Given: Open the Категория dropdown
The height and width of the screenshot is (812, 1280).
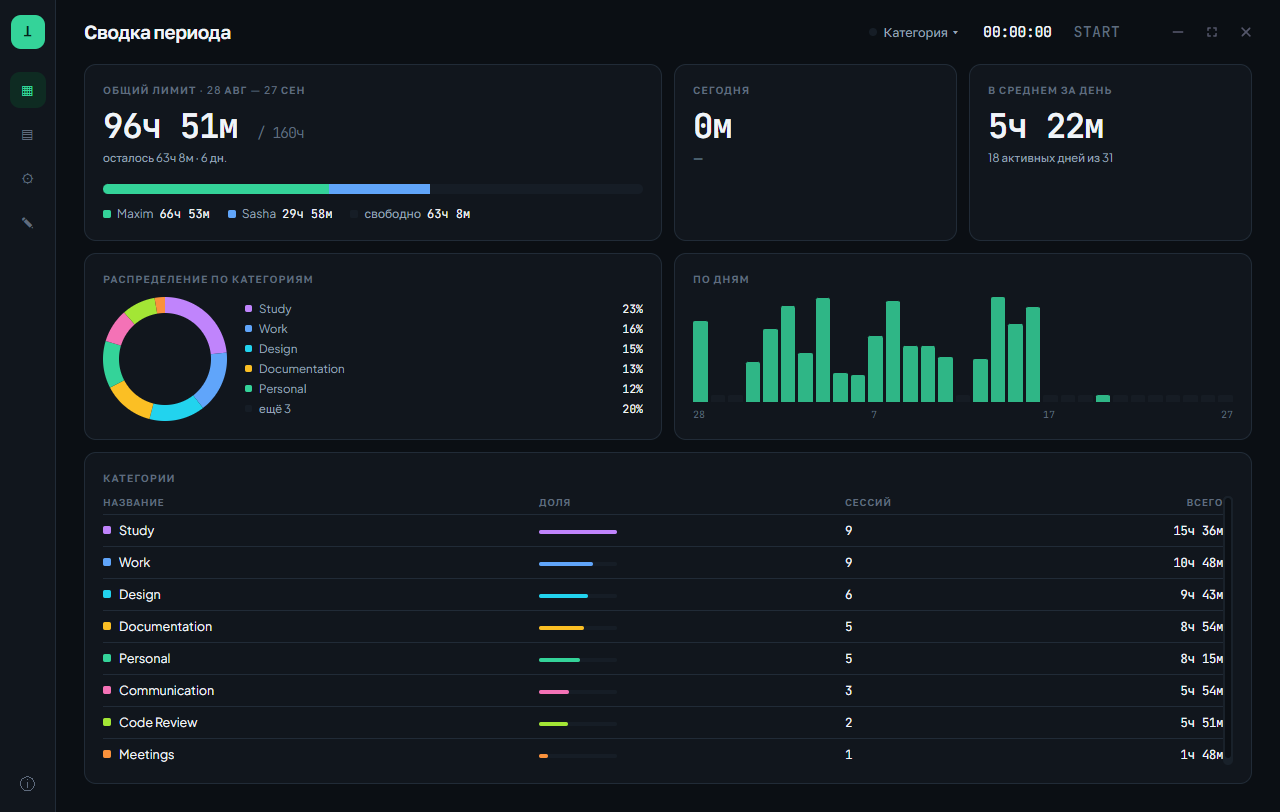Looking at the screenshot, I should coord(913,32).
